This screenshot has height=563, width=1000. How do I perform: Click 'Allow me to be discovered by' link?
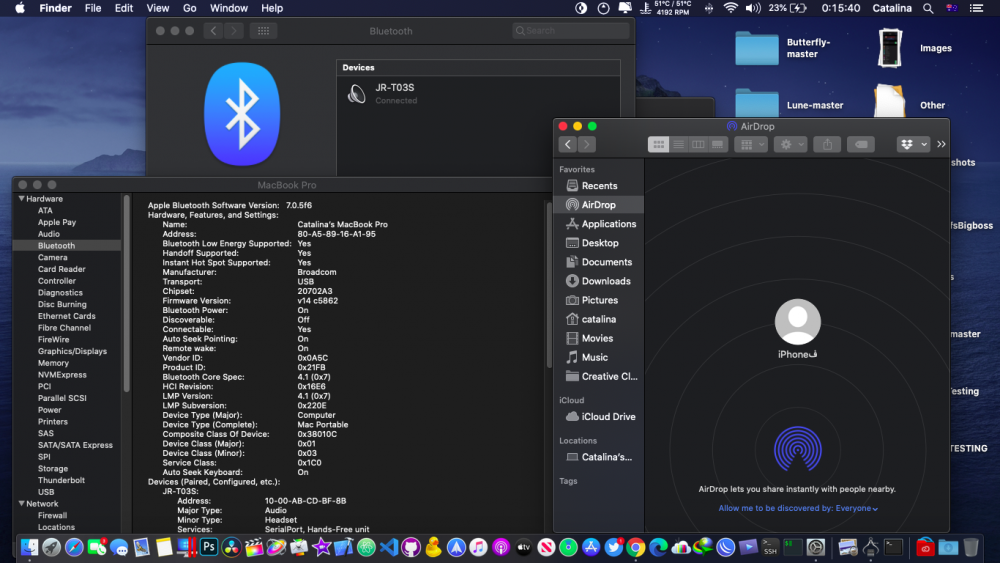(798, 509)
